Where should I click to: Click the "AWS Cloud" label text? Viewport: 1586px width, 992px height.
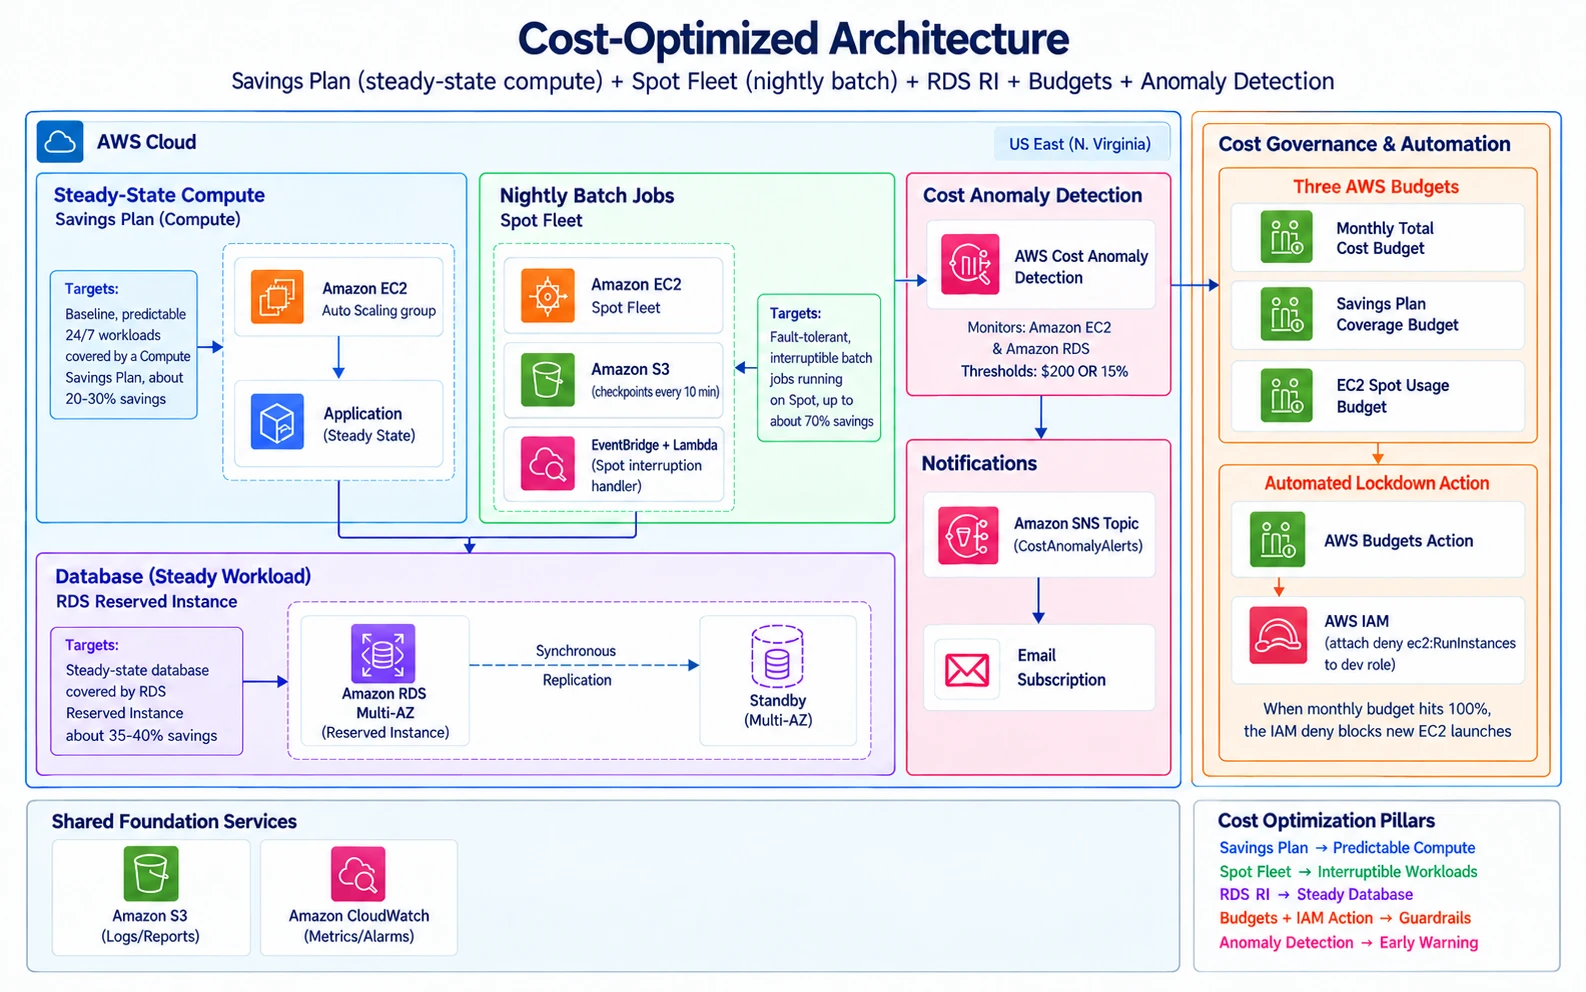click(146, 142)
